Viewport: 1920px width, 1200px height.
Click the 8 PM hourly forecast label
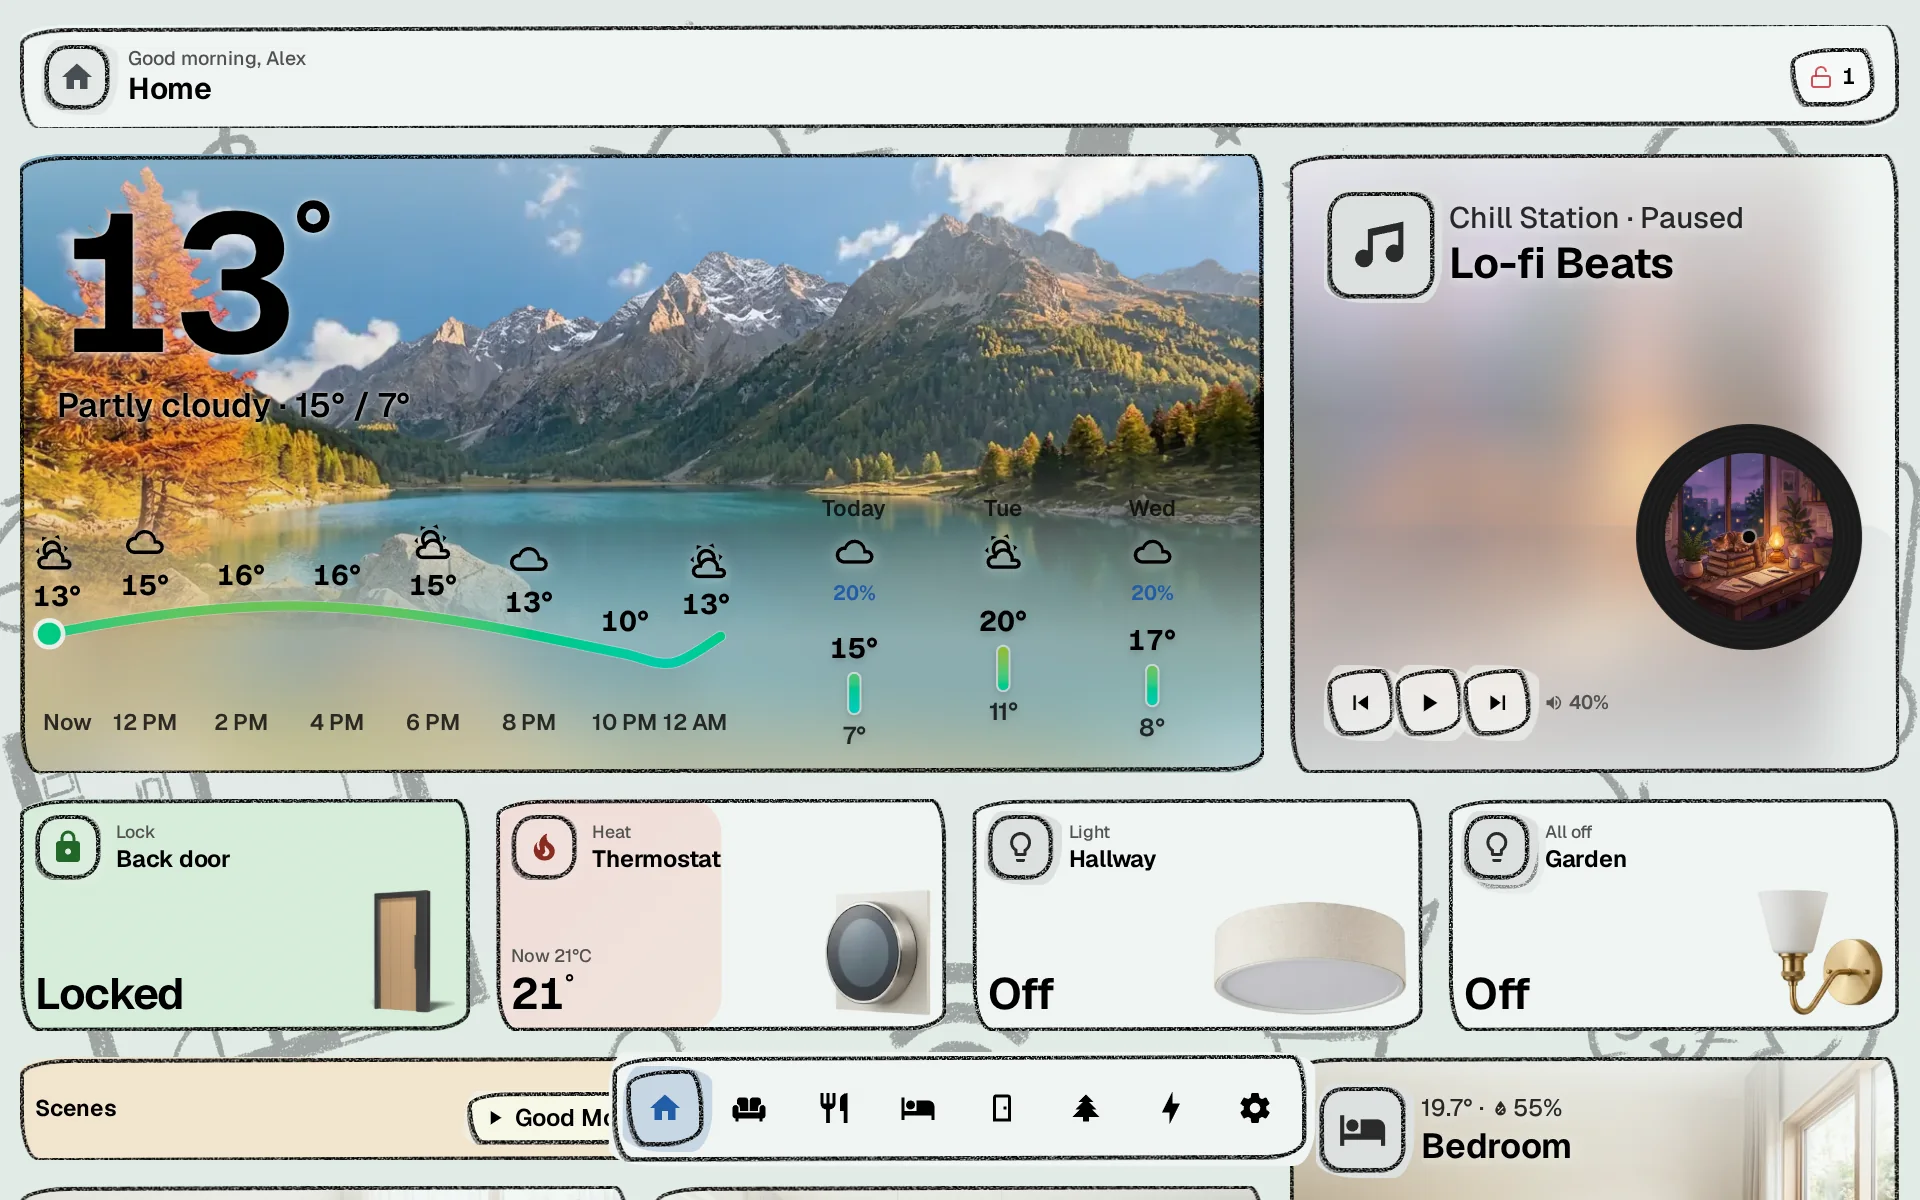(x=528, y=722)
